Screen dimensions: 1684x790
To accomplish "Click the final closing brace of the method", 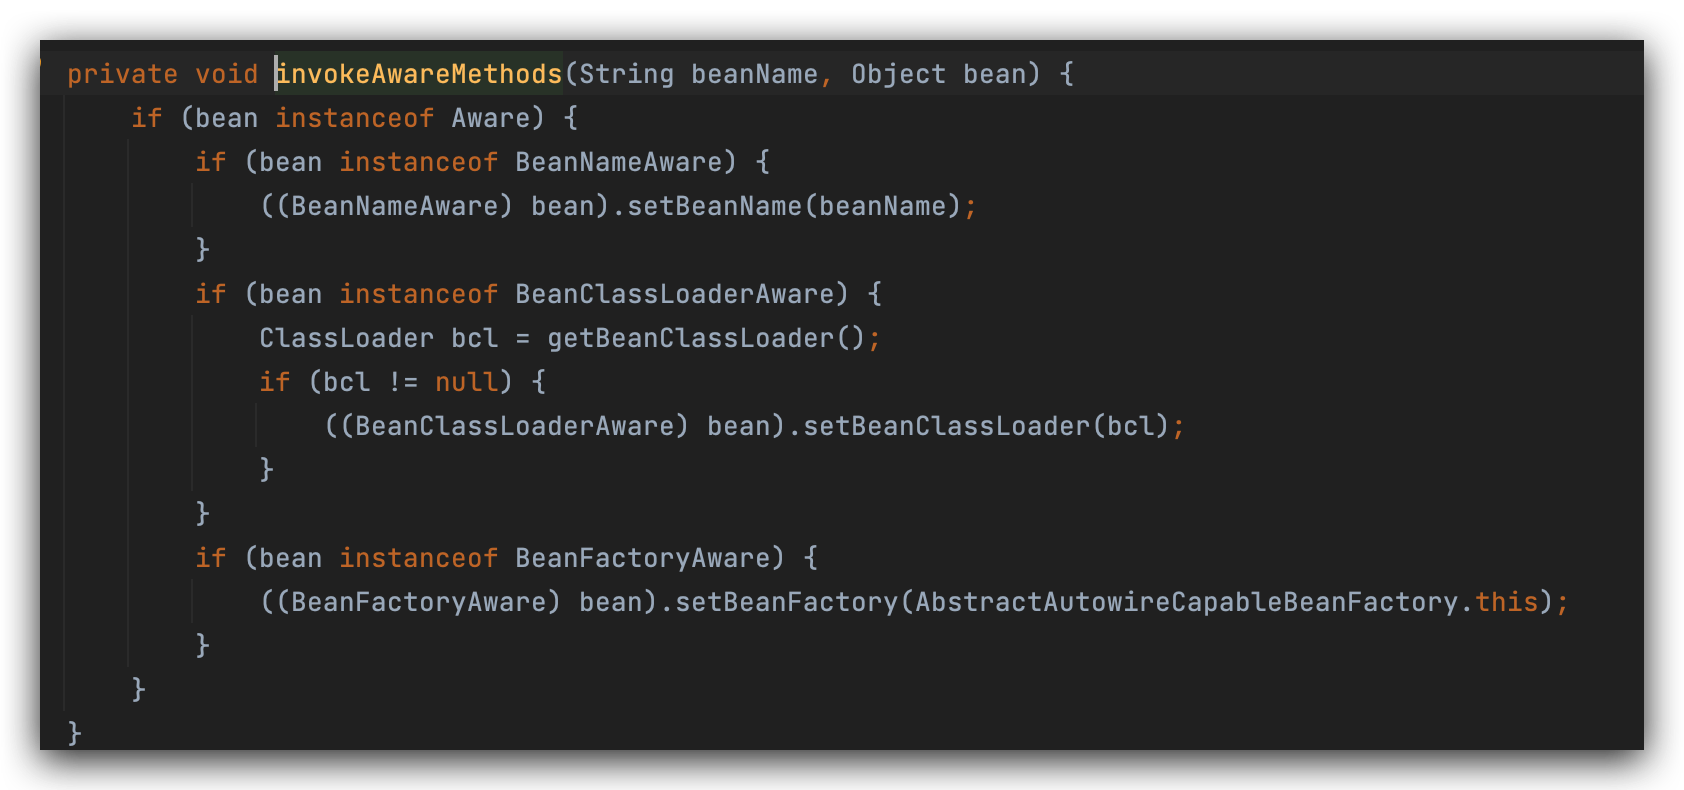I will pos(74,733).
